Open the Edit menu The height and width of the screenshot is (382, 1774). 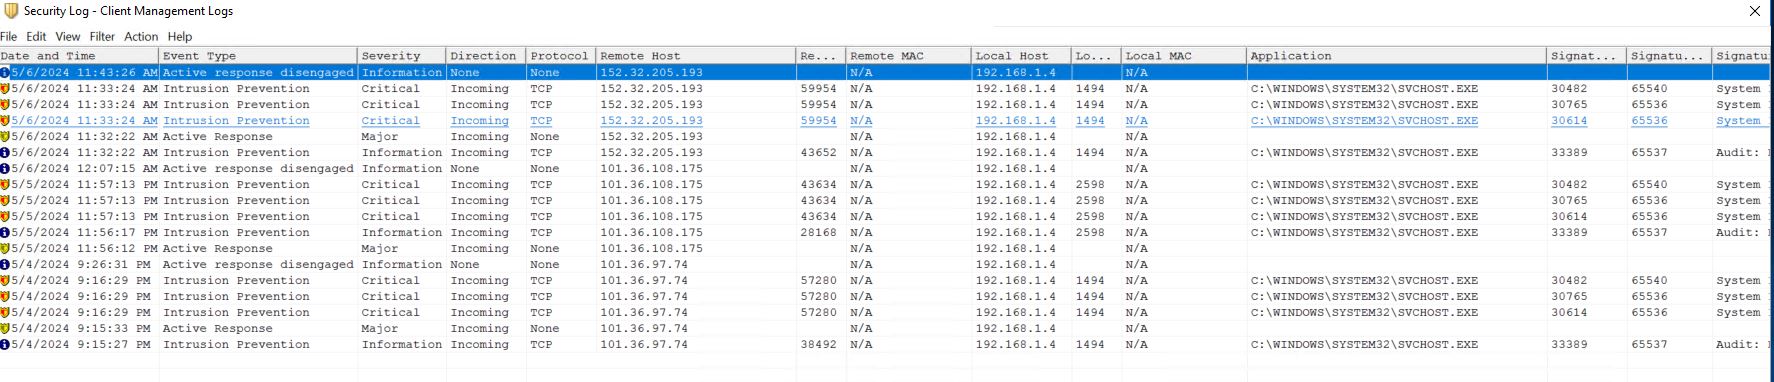pos(36,36)
